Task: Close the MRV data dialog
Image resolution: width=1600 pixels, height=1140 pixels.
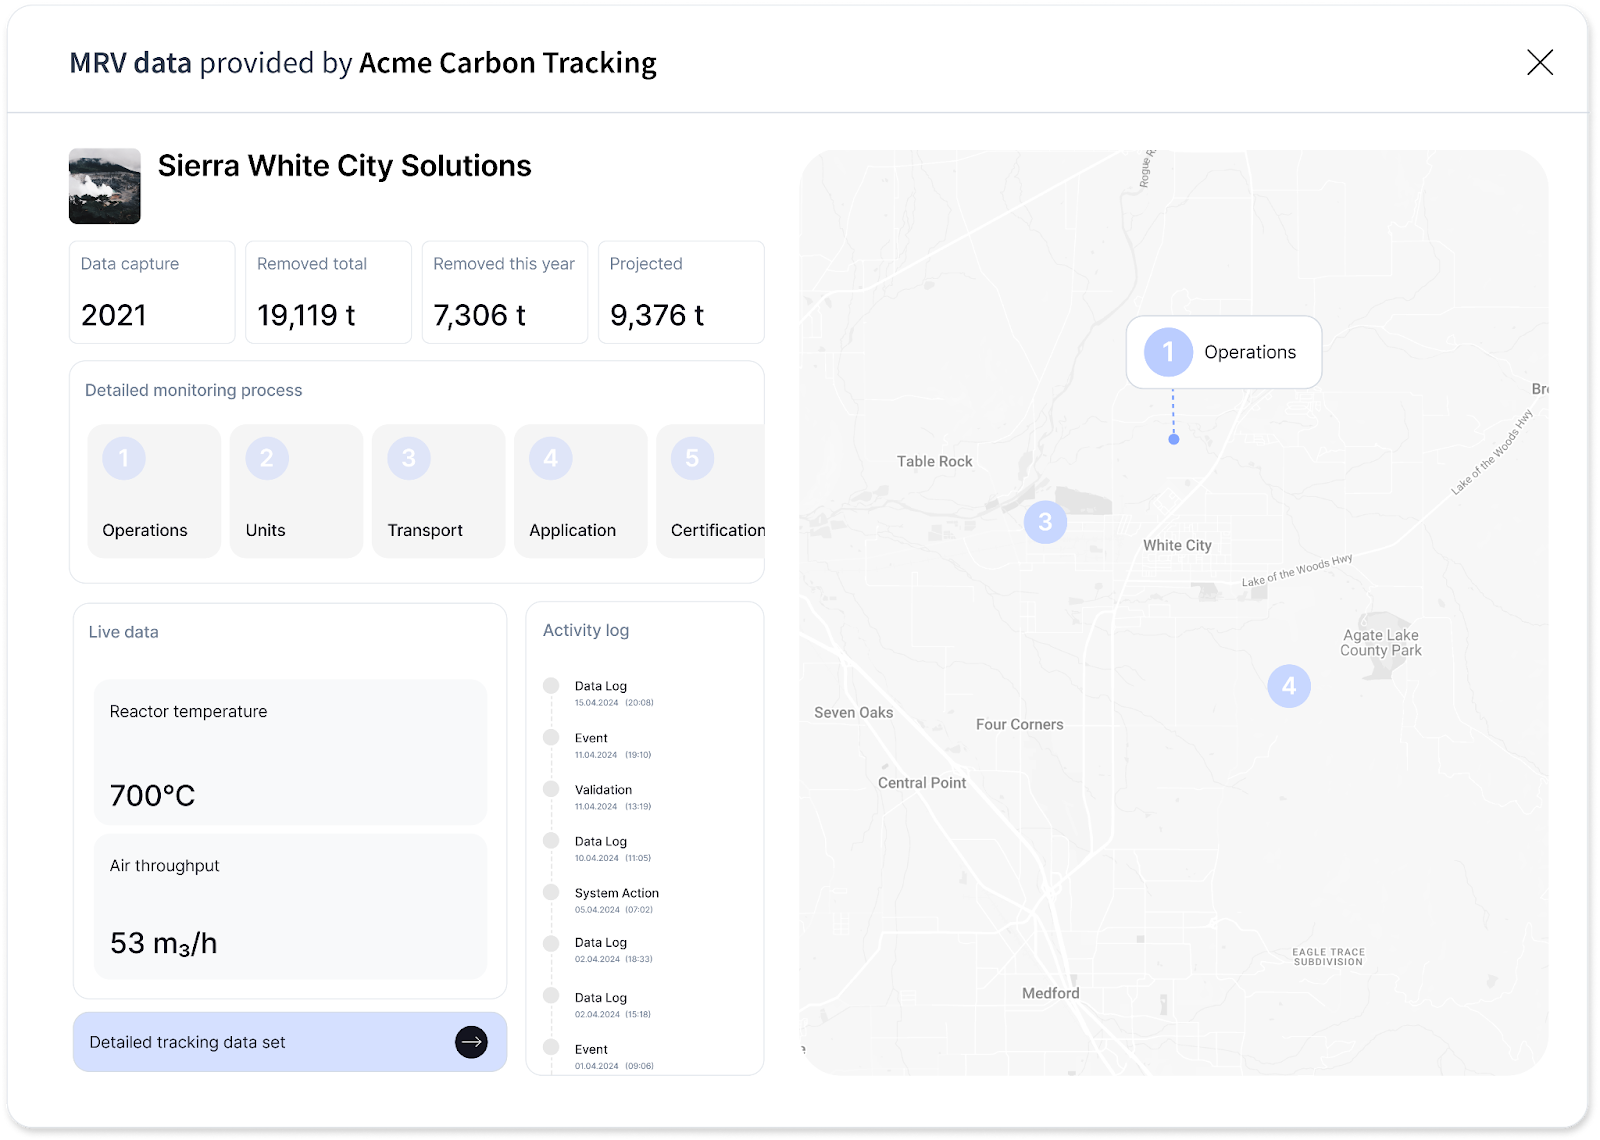Action: pos(1540,62)
